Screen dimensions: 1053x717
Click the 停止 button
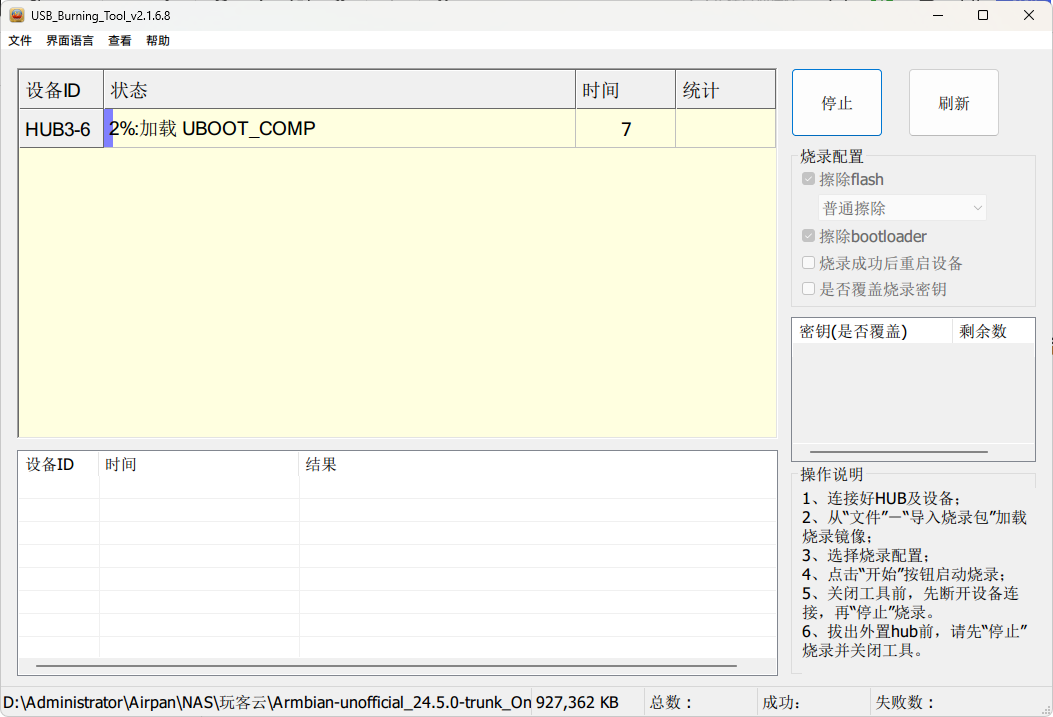pos(836,103)
